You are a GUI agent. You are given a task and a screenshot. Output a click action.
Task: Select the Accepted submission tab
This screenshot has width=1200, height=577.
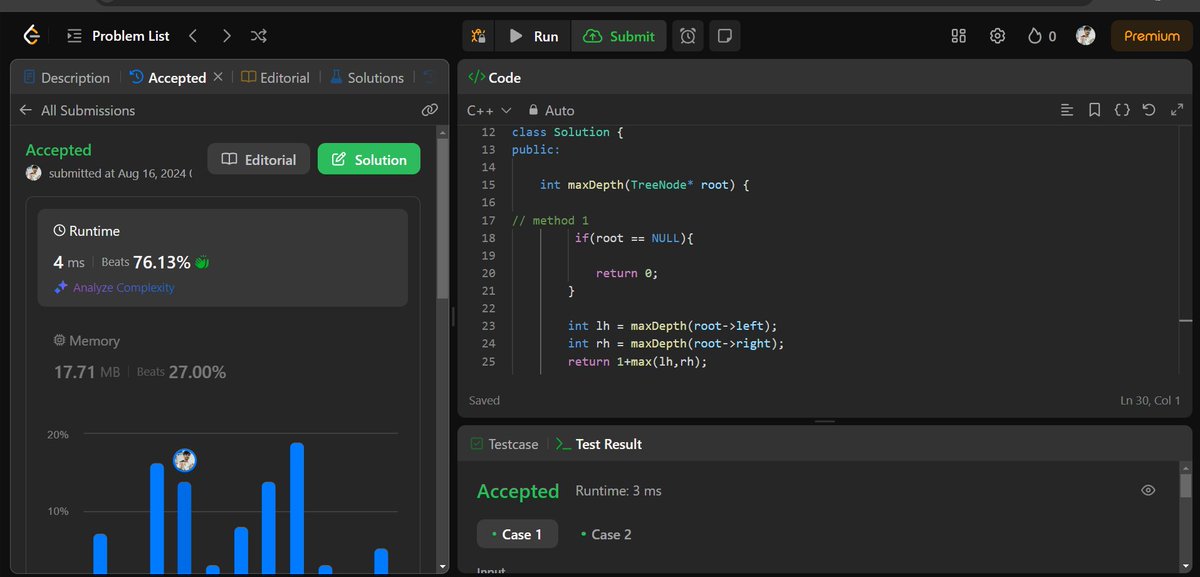(x=168, y=77)
